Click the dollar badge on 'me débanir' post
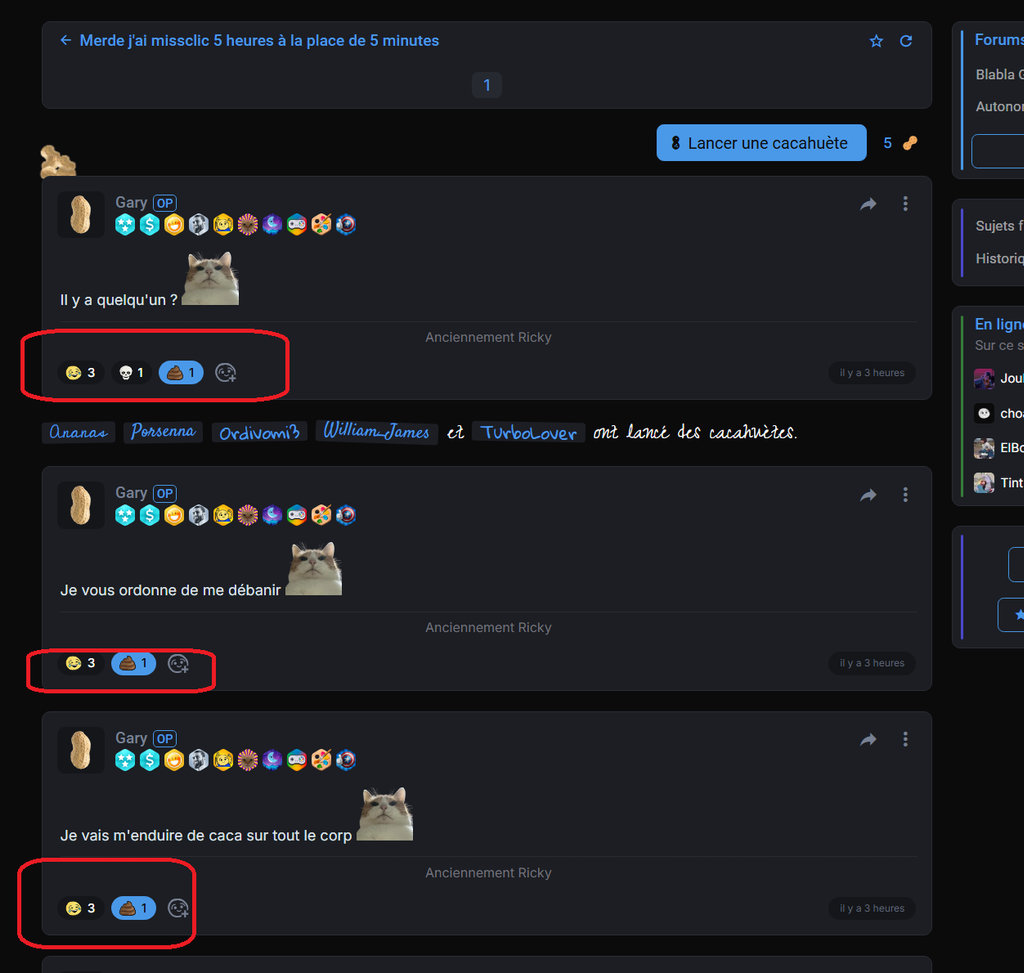1024x973 pixels. point(150,515)
